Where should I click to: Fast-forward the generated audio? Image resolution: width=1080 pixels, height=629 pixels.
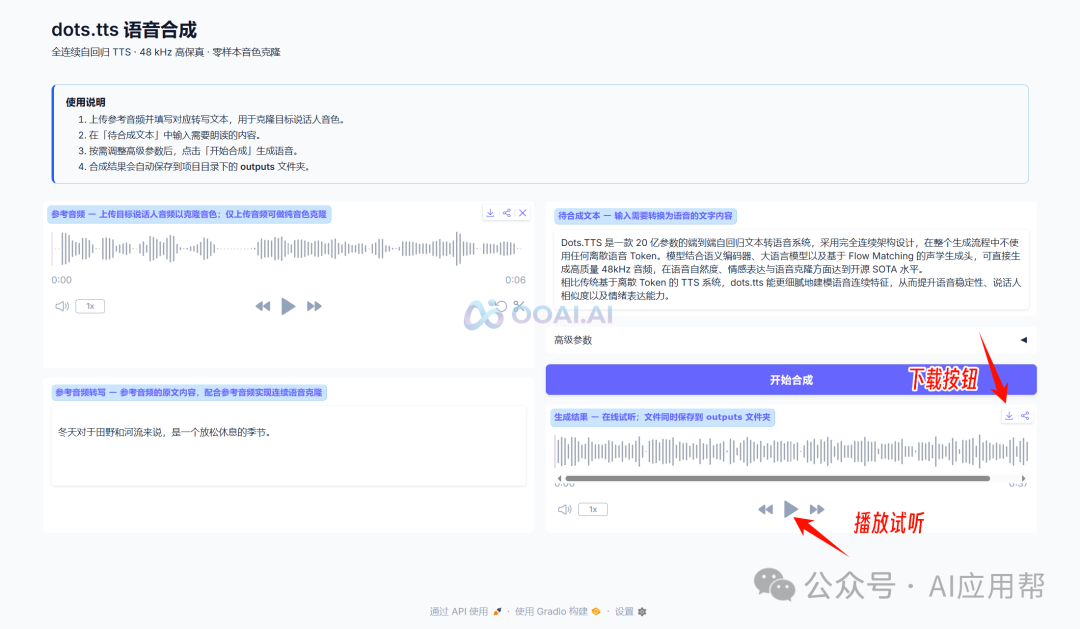click(817, 509)
